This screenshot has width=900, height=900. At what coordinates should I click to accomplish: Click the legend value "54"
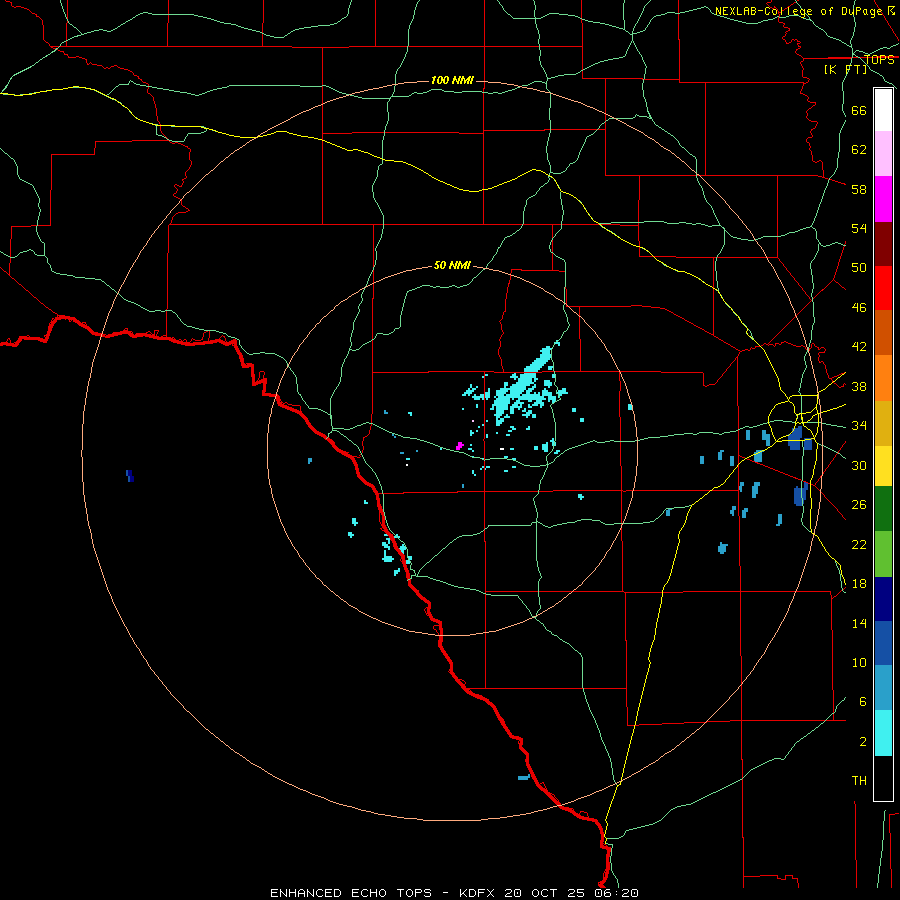[859, 228]
